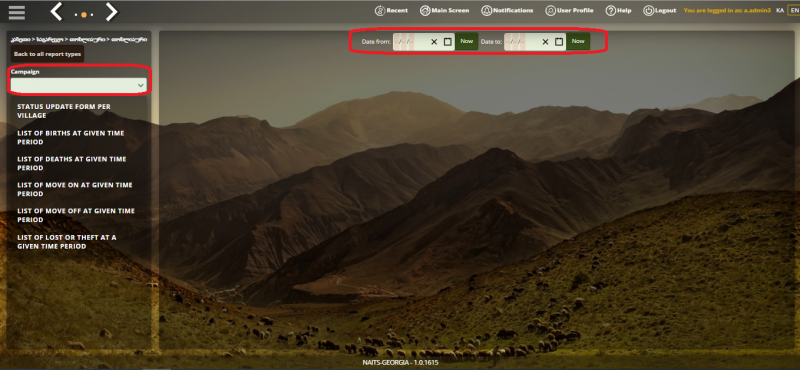800x370 pixels.
Task: Open List of Deaths at Given Time Period
Action: point(72,164)
